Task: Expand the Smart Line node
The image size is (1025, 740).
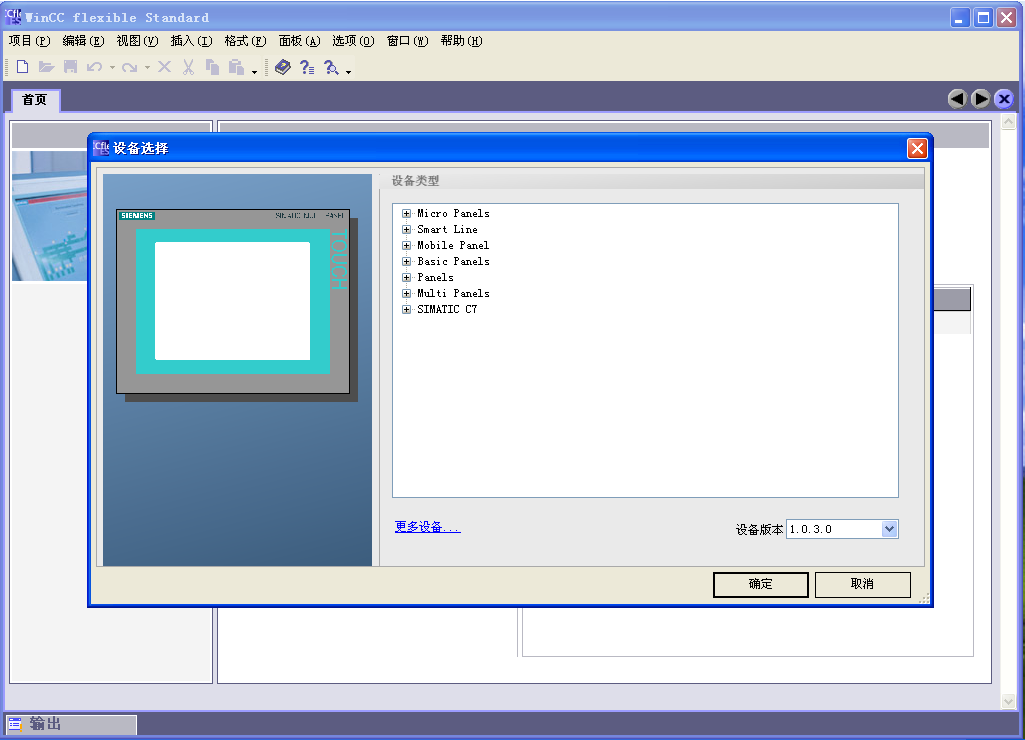Action: pos(407,229)
